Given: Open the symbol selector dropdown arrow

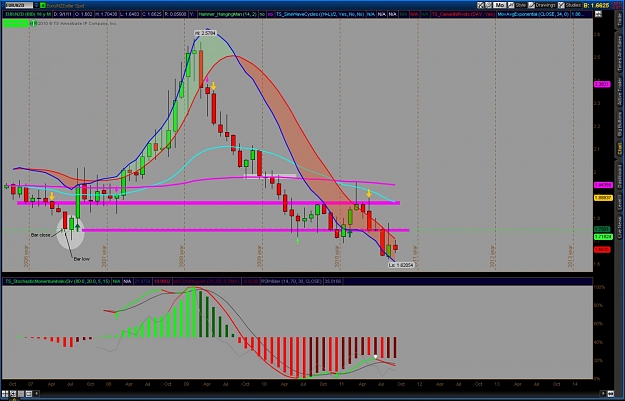Looking at the screenshot, I should click(36, 5).
